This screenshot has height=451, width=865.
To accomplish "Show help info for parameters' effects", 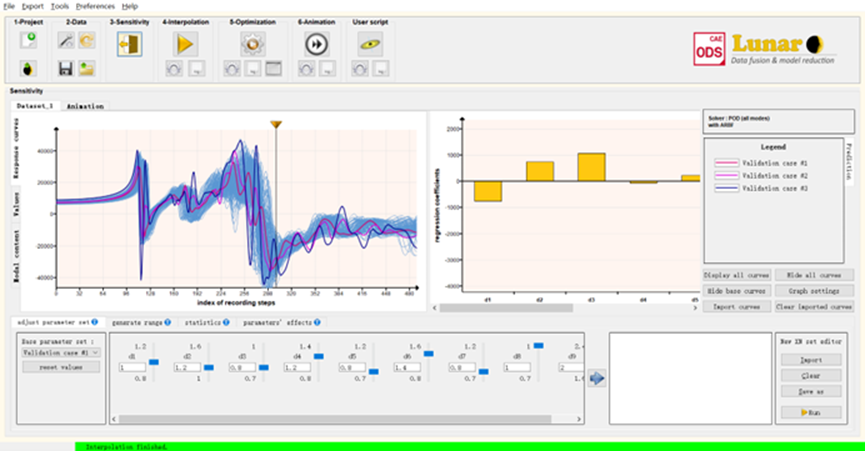I will [317, 322].
